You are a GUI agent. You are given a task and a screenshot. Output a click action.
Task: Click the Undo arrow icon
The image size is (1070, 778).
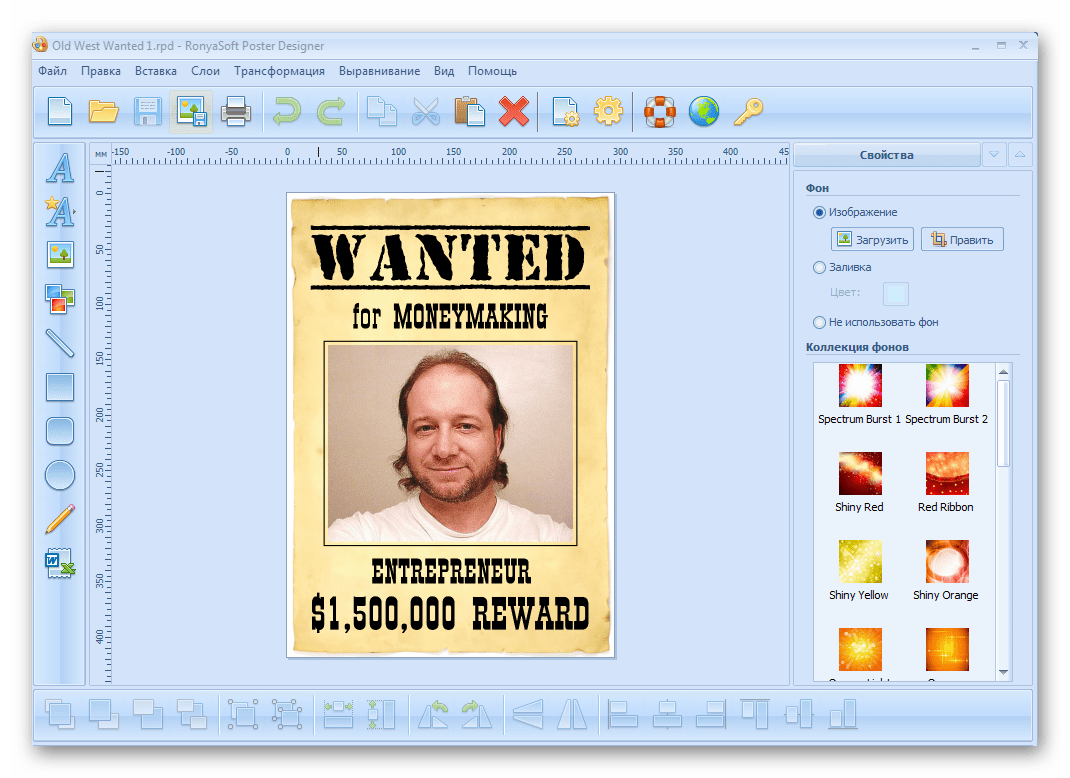tap(287, 111)
